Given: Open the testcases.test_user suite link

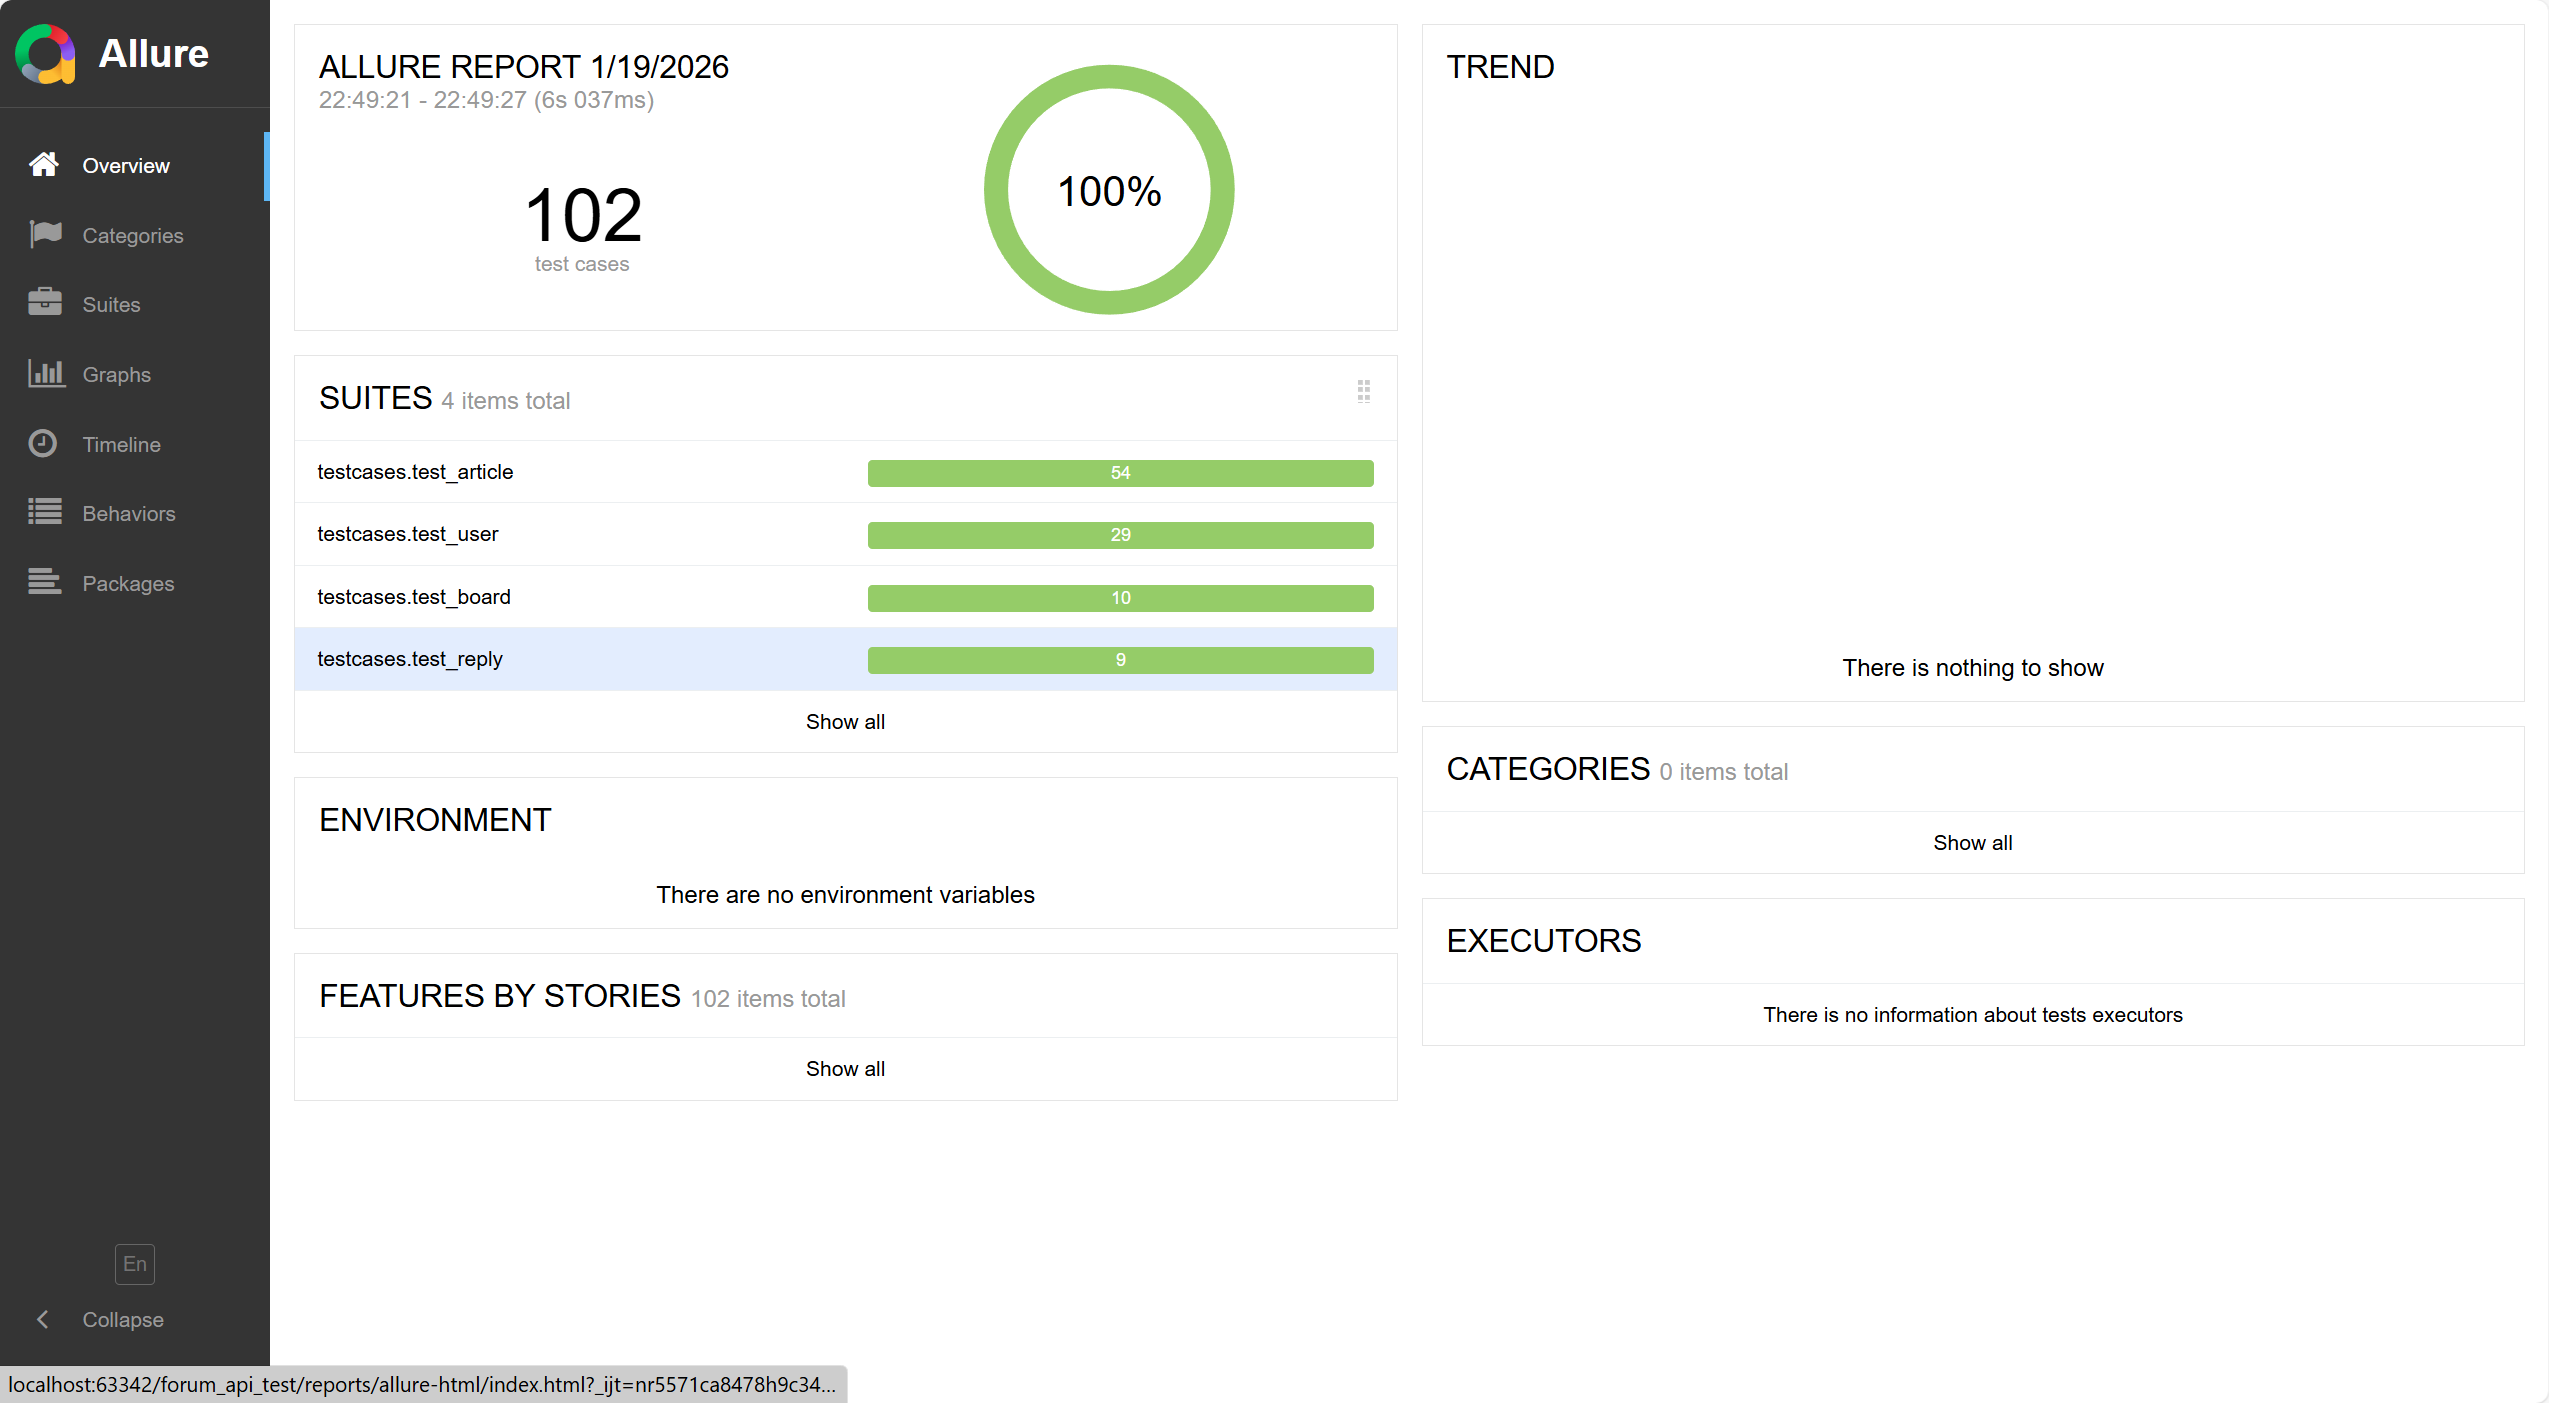Looking at the screenshot, I should [407, 534].
